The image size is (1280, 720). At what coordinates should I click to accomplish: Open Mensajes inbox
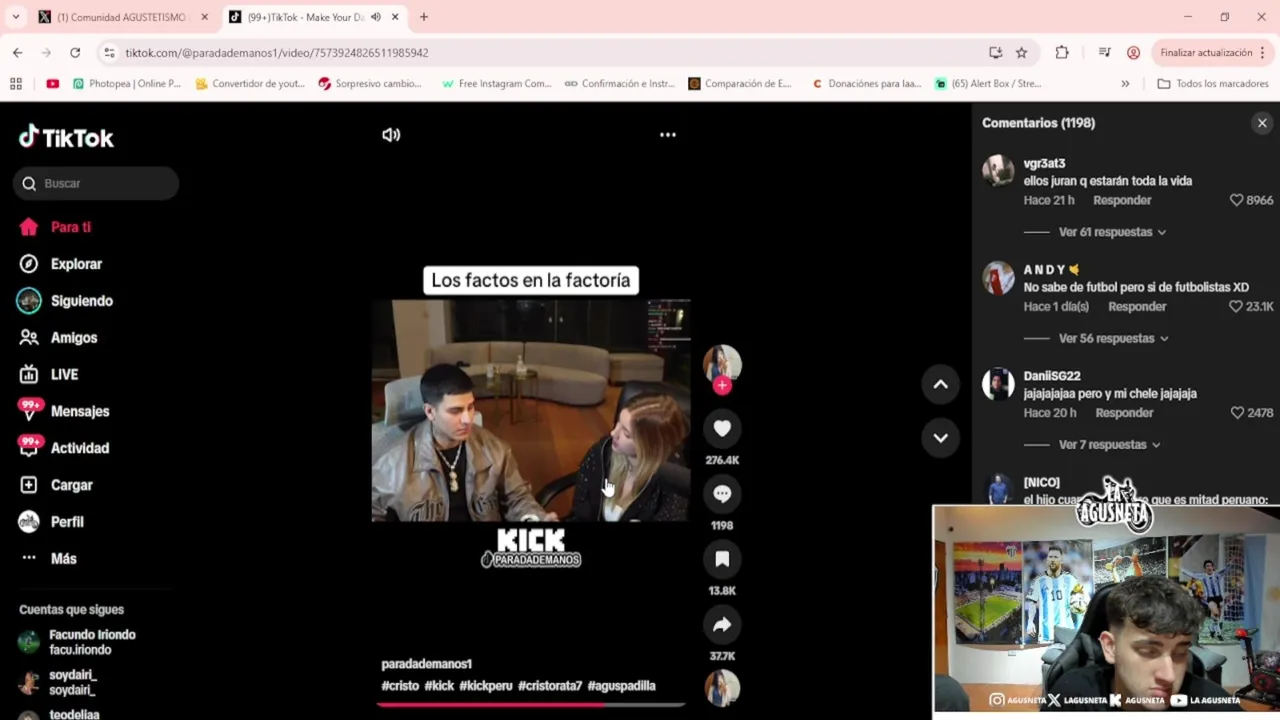coord(80,412)
